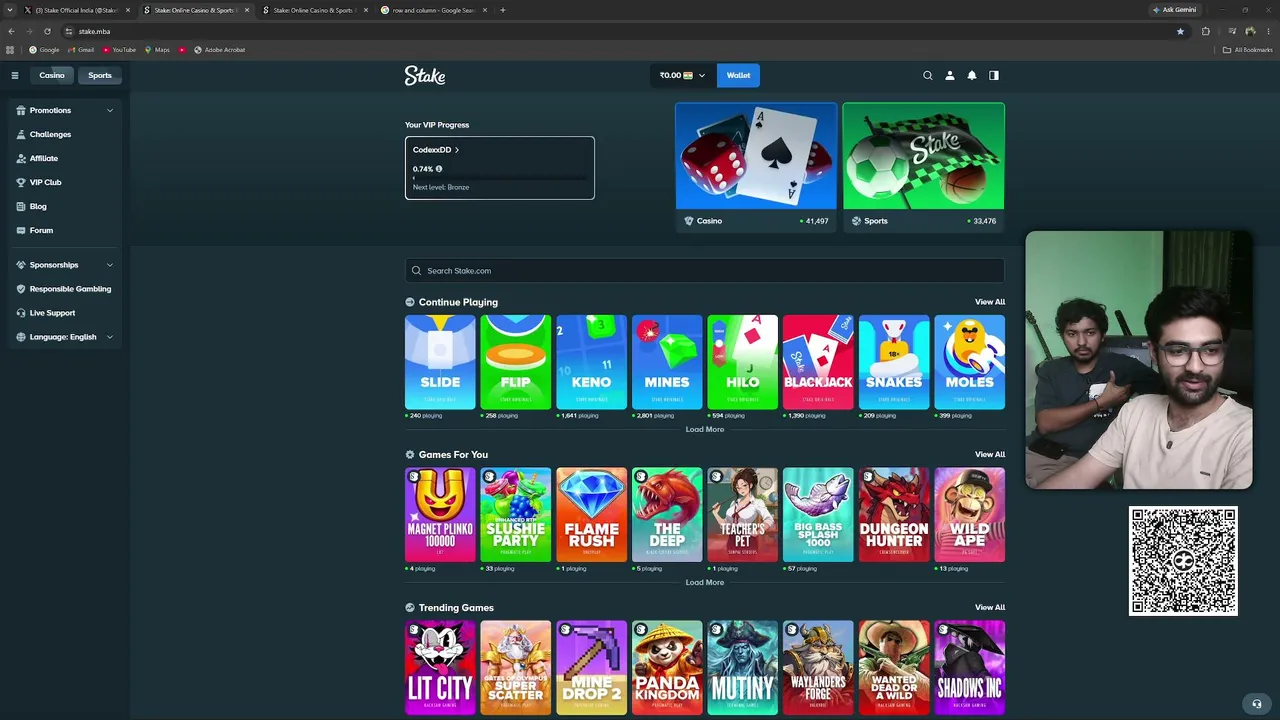Open the Maps bookmark
Screen dimensions: 1280x720
click(x=157, y=50)
